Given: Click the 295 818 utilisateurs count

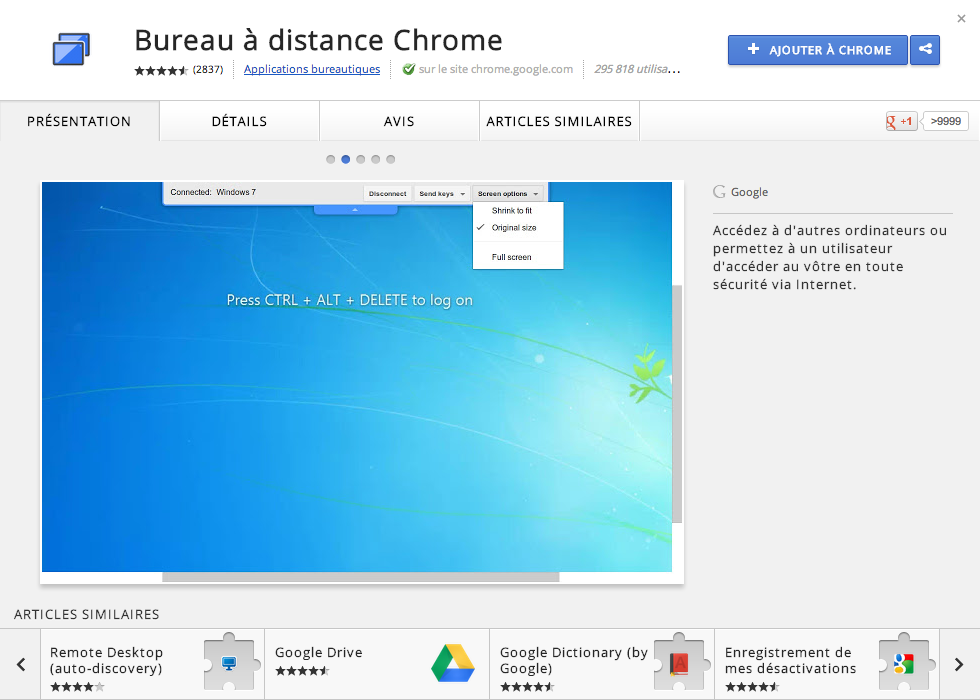Looking at the screenshot, I should [637, 69].
